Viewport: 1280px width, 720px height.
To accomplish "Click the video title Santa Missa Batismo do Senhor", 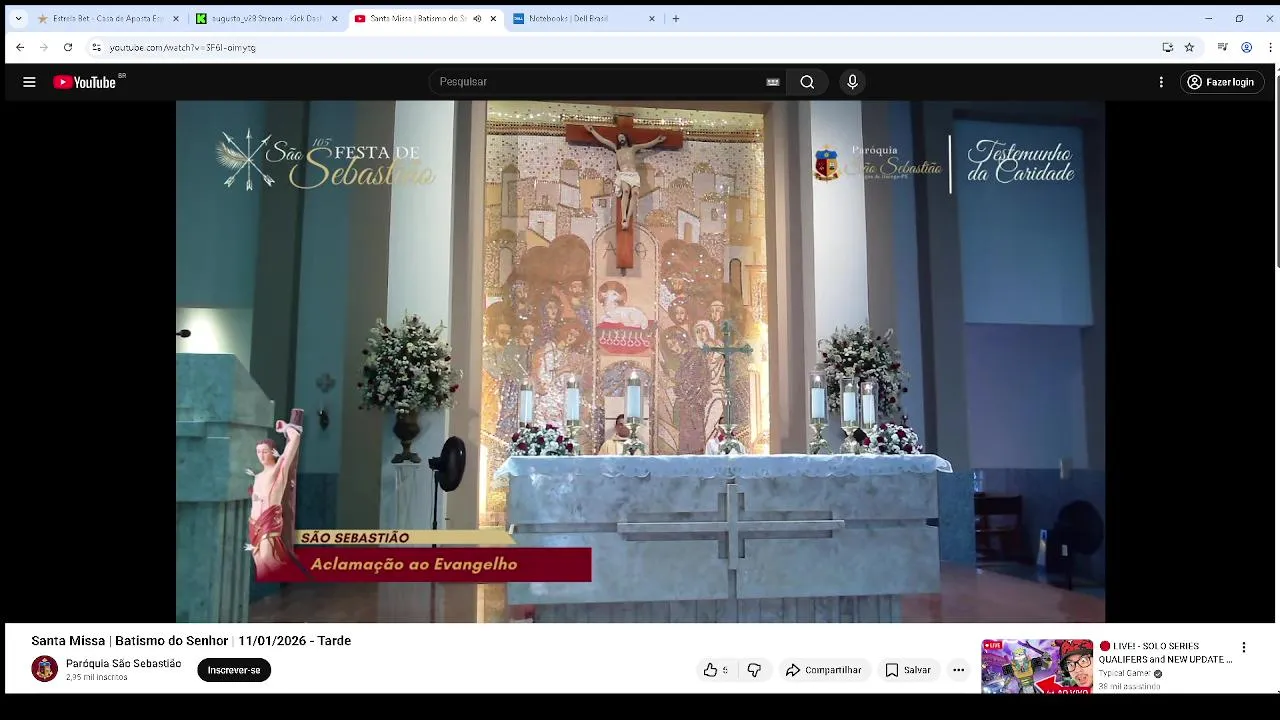I will tap(191, 641).
